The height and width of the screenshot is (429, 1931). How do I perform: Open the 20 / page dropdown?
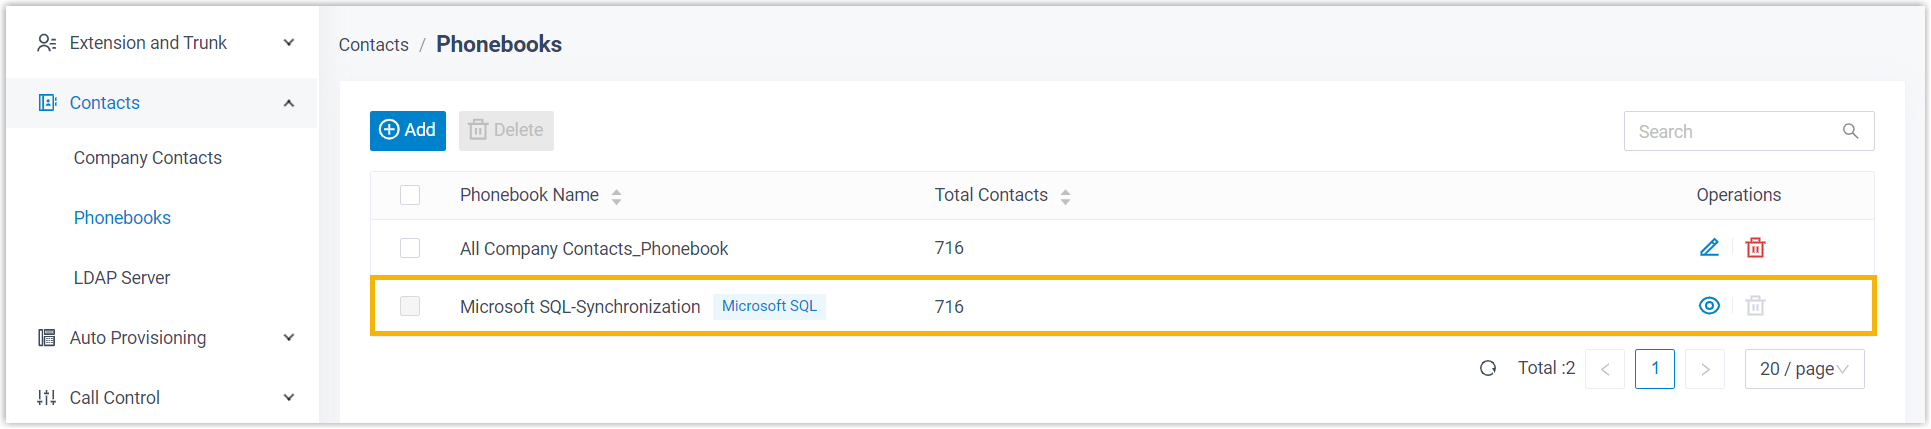[1803, 369]
